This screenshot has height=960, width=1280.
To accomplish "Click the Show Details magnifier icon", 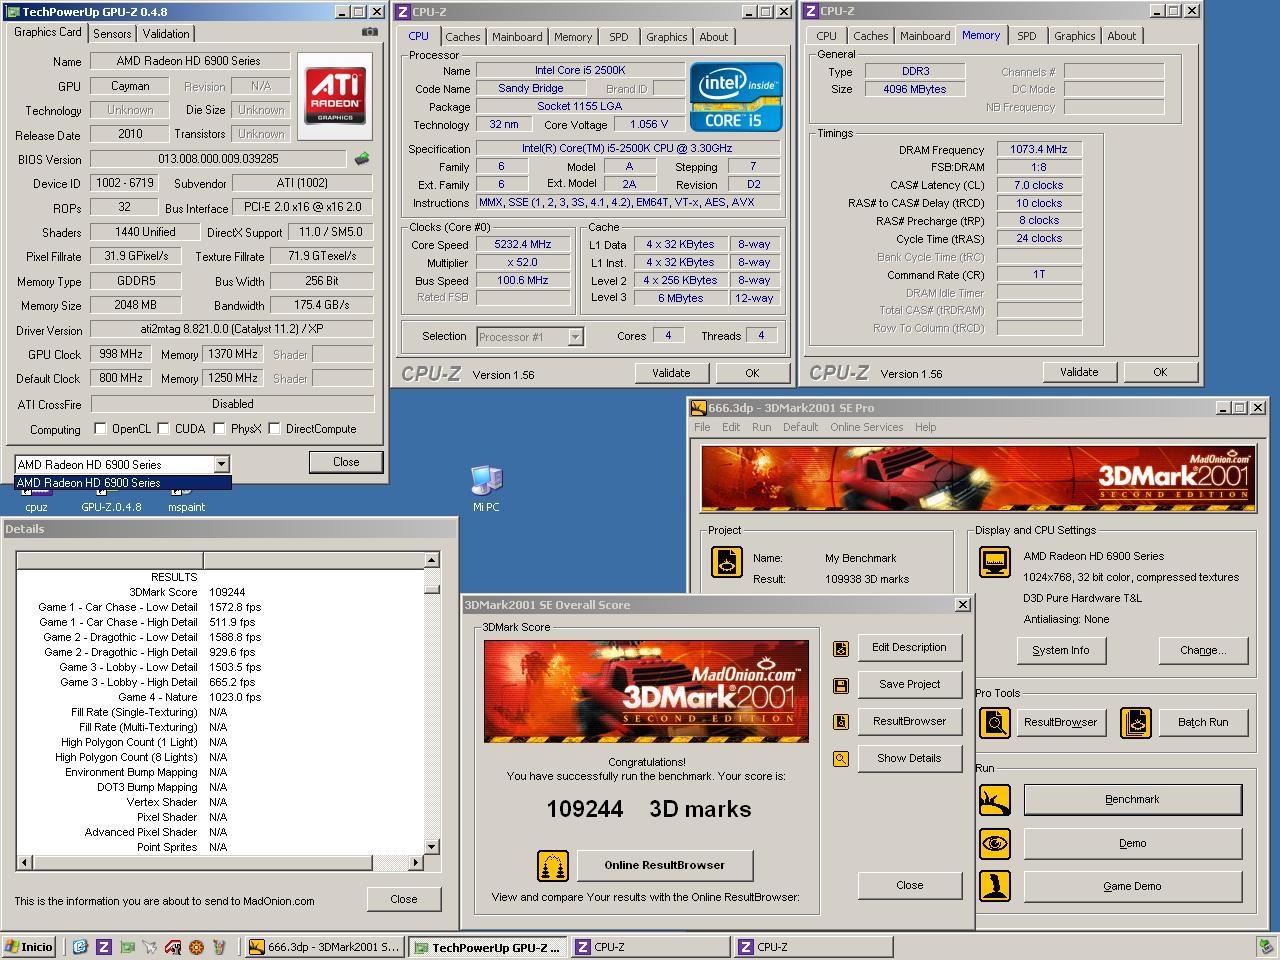I will (x=841, y=759).
